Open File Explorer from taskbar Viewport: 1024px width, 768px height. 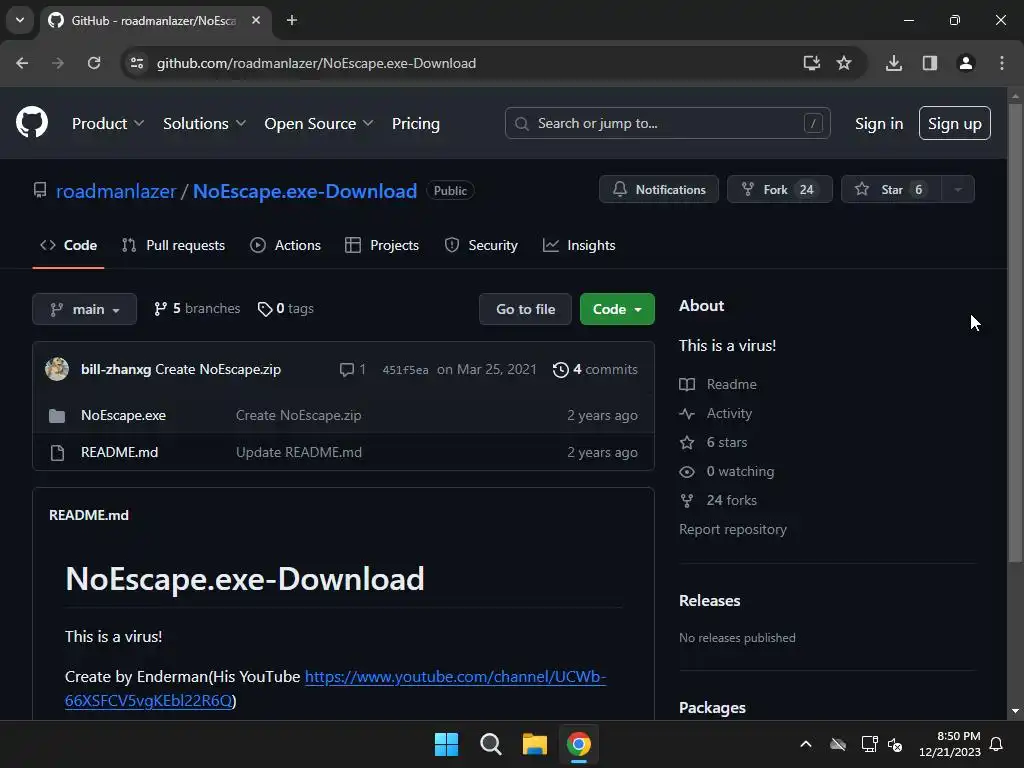pos(535,744)
